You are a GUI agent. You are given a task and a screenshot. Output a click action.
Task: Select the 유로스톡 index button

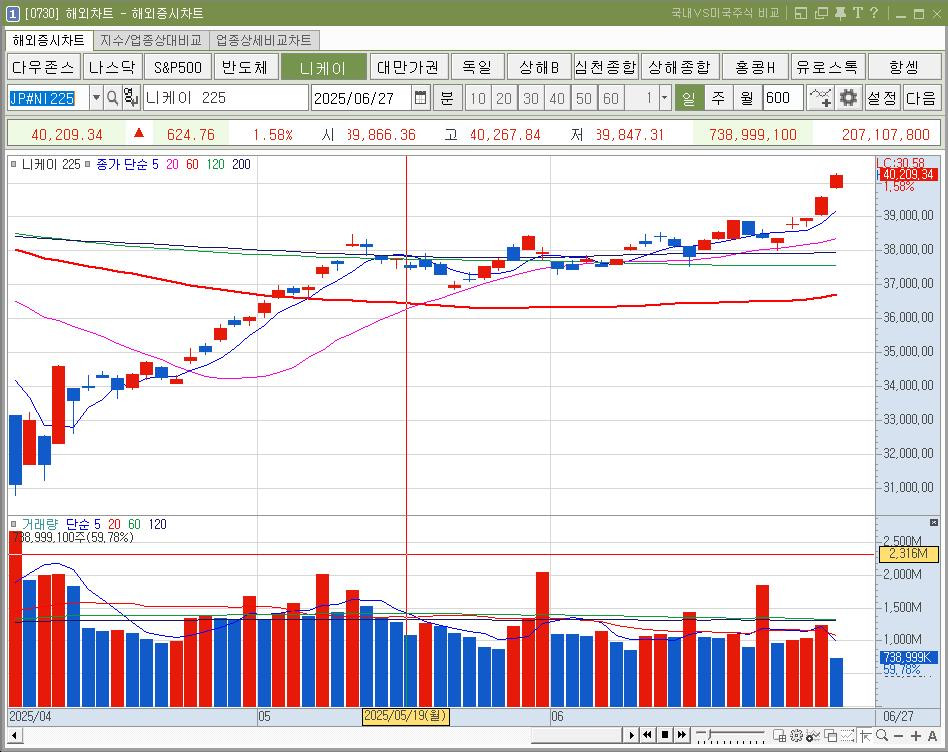click(828, 66)
